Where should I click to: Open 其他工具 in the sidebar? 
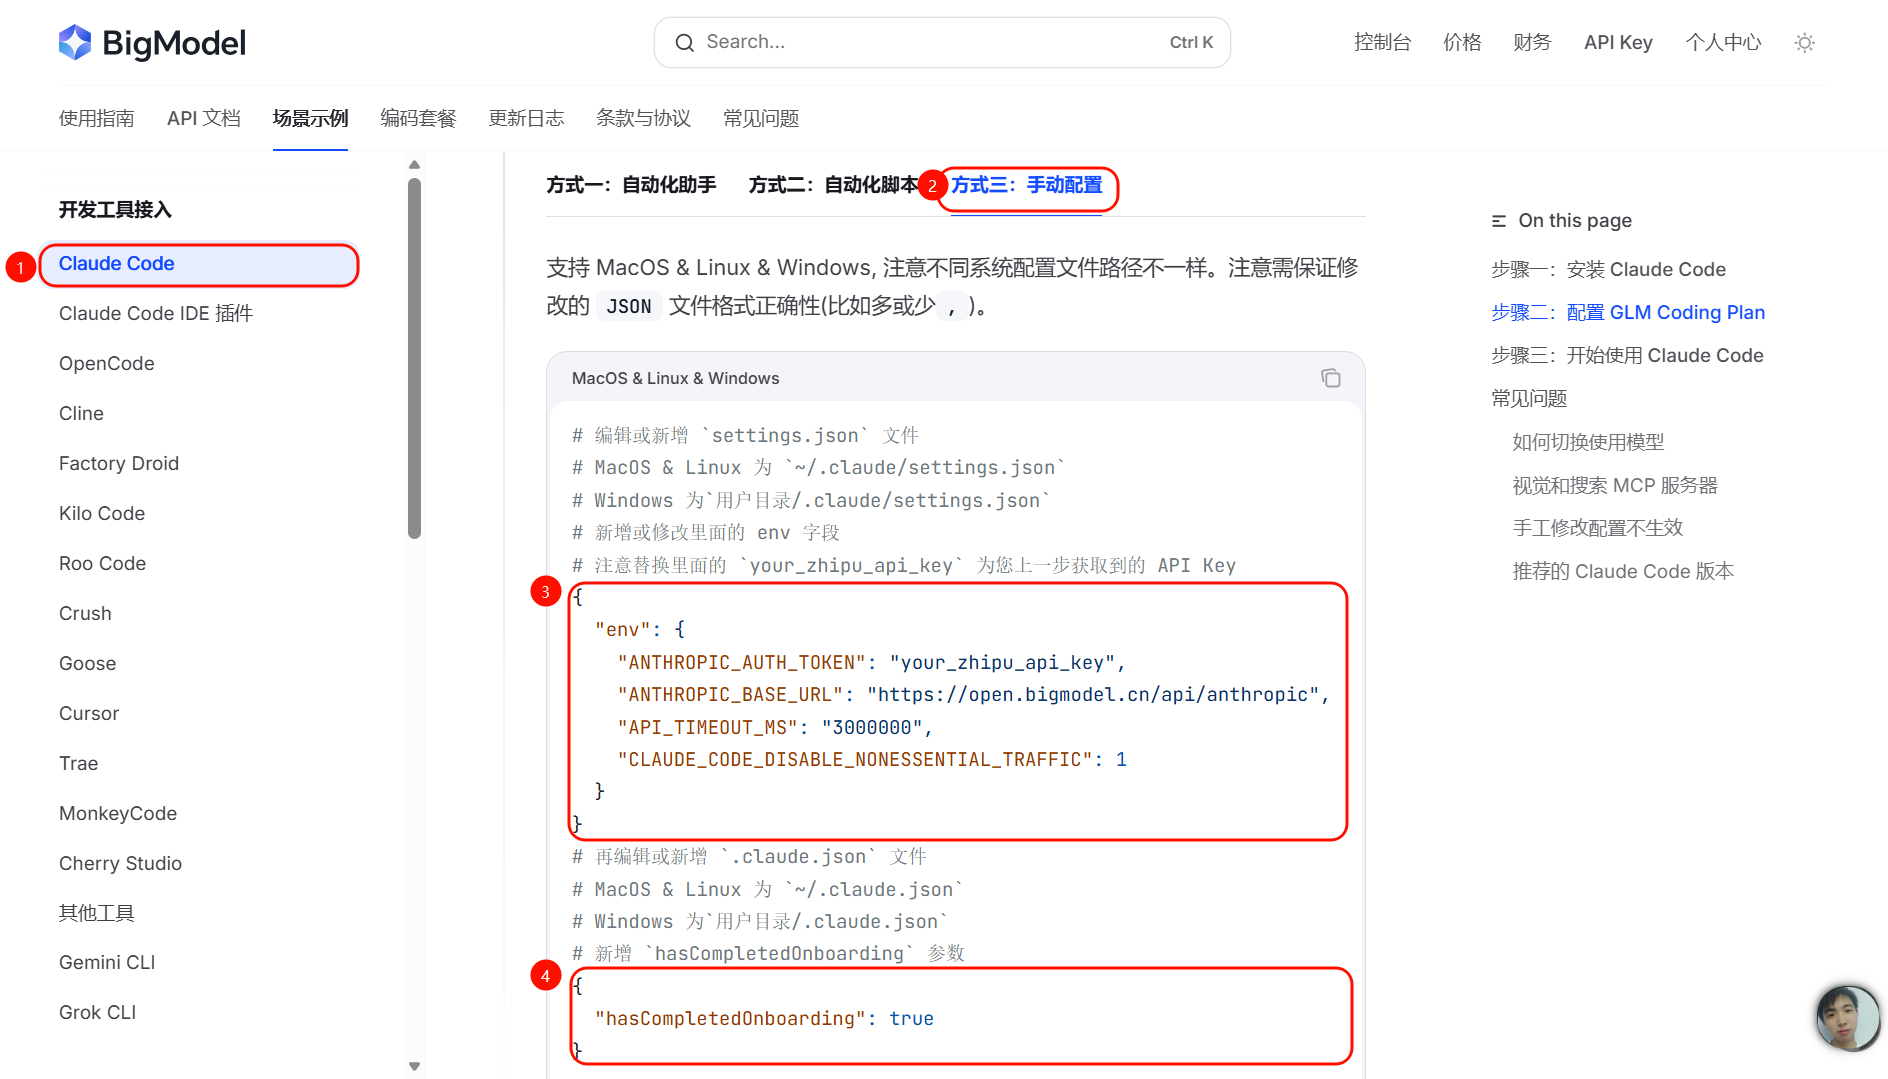pyautogui.click(x=96, y=913)
